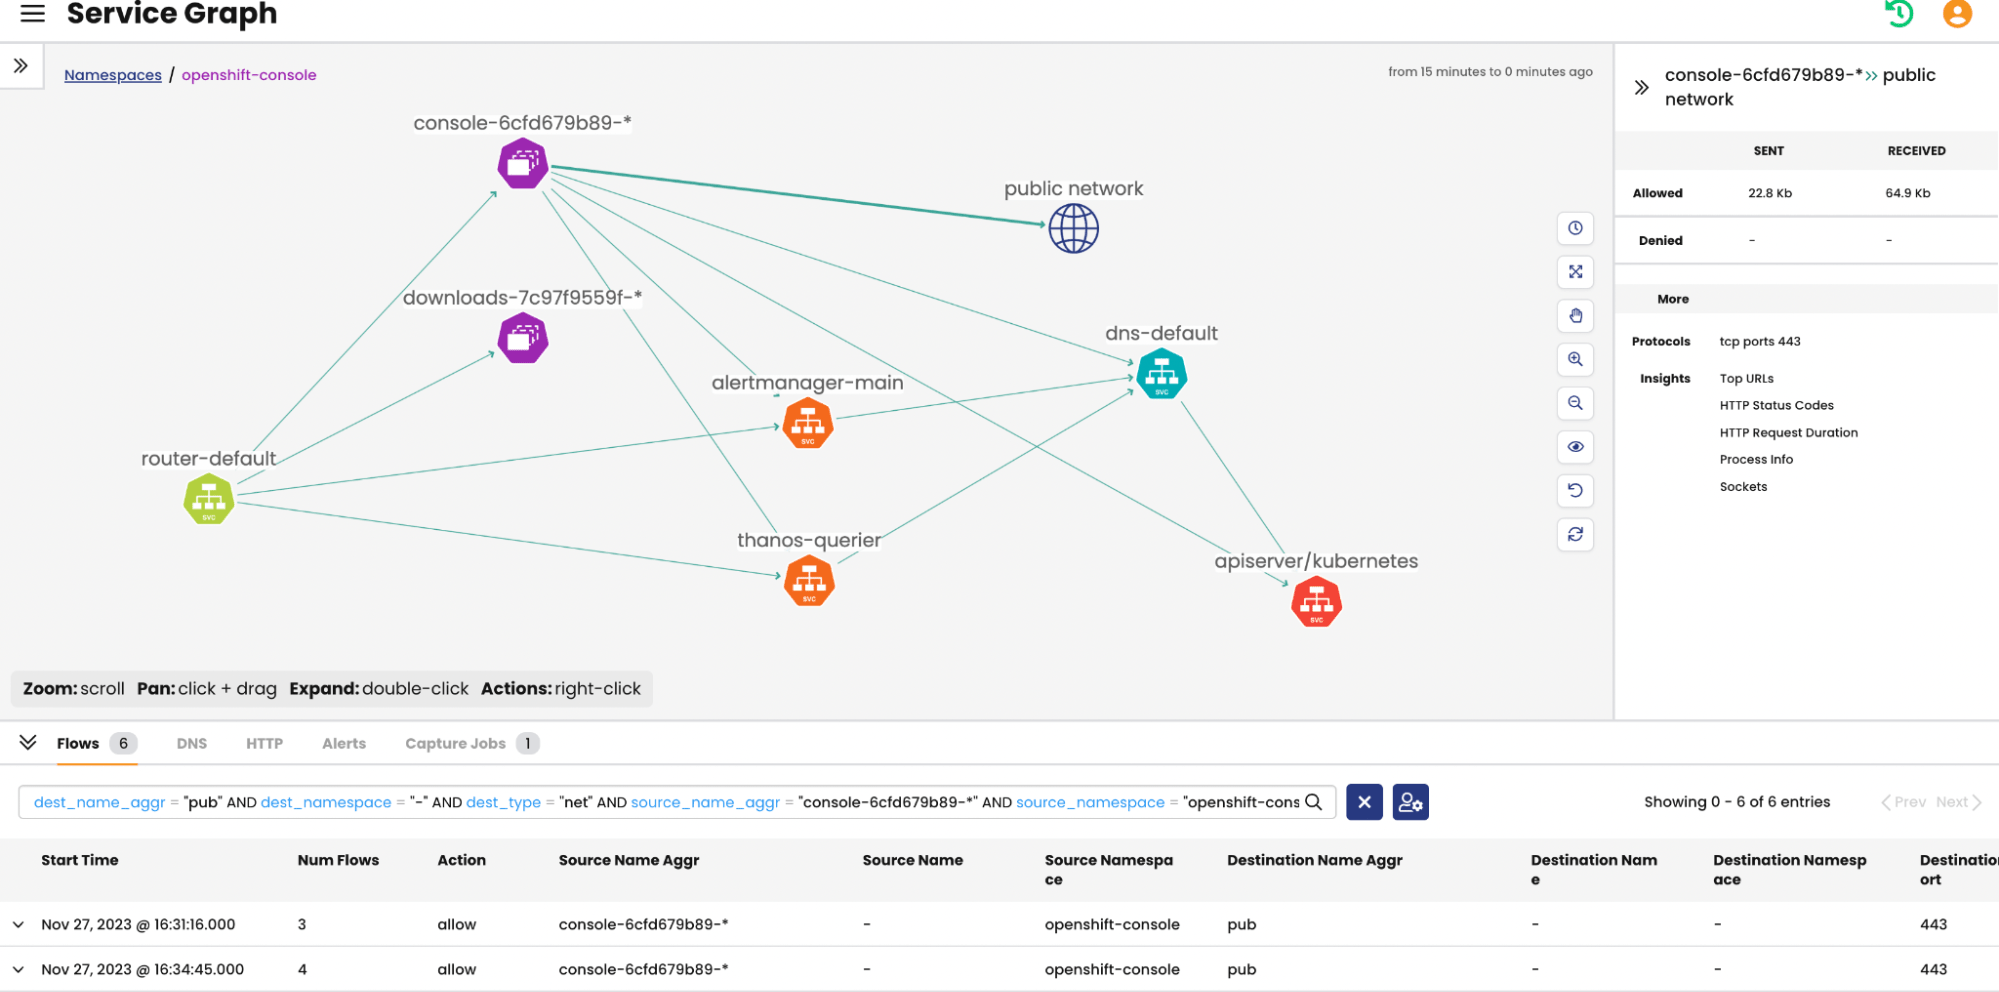
Task: Refresh the service graph
Action: tap(1575, 534)
